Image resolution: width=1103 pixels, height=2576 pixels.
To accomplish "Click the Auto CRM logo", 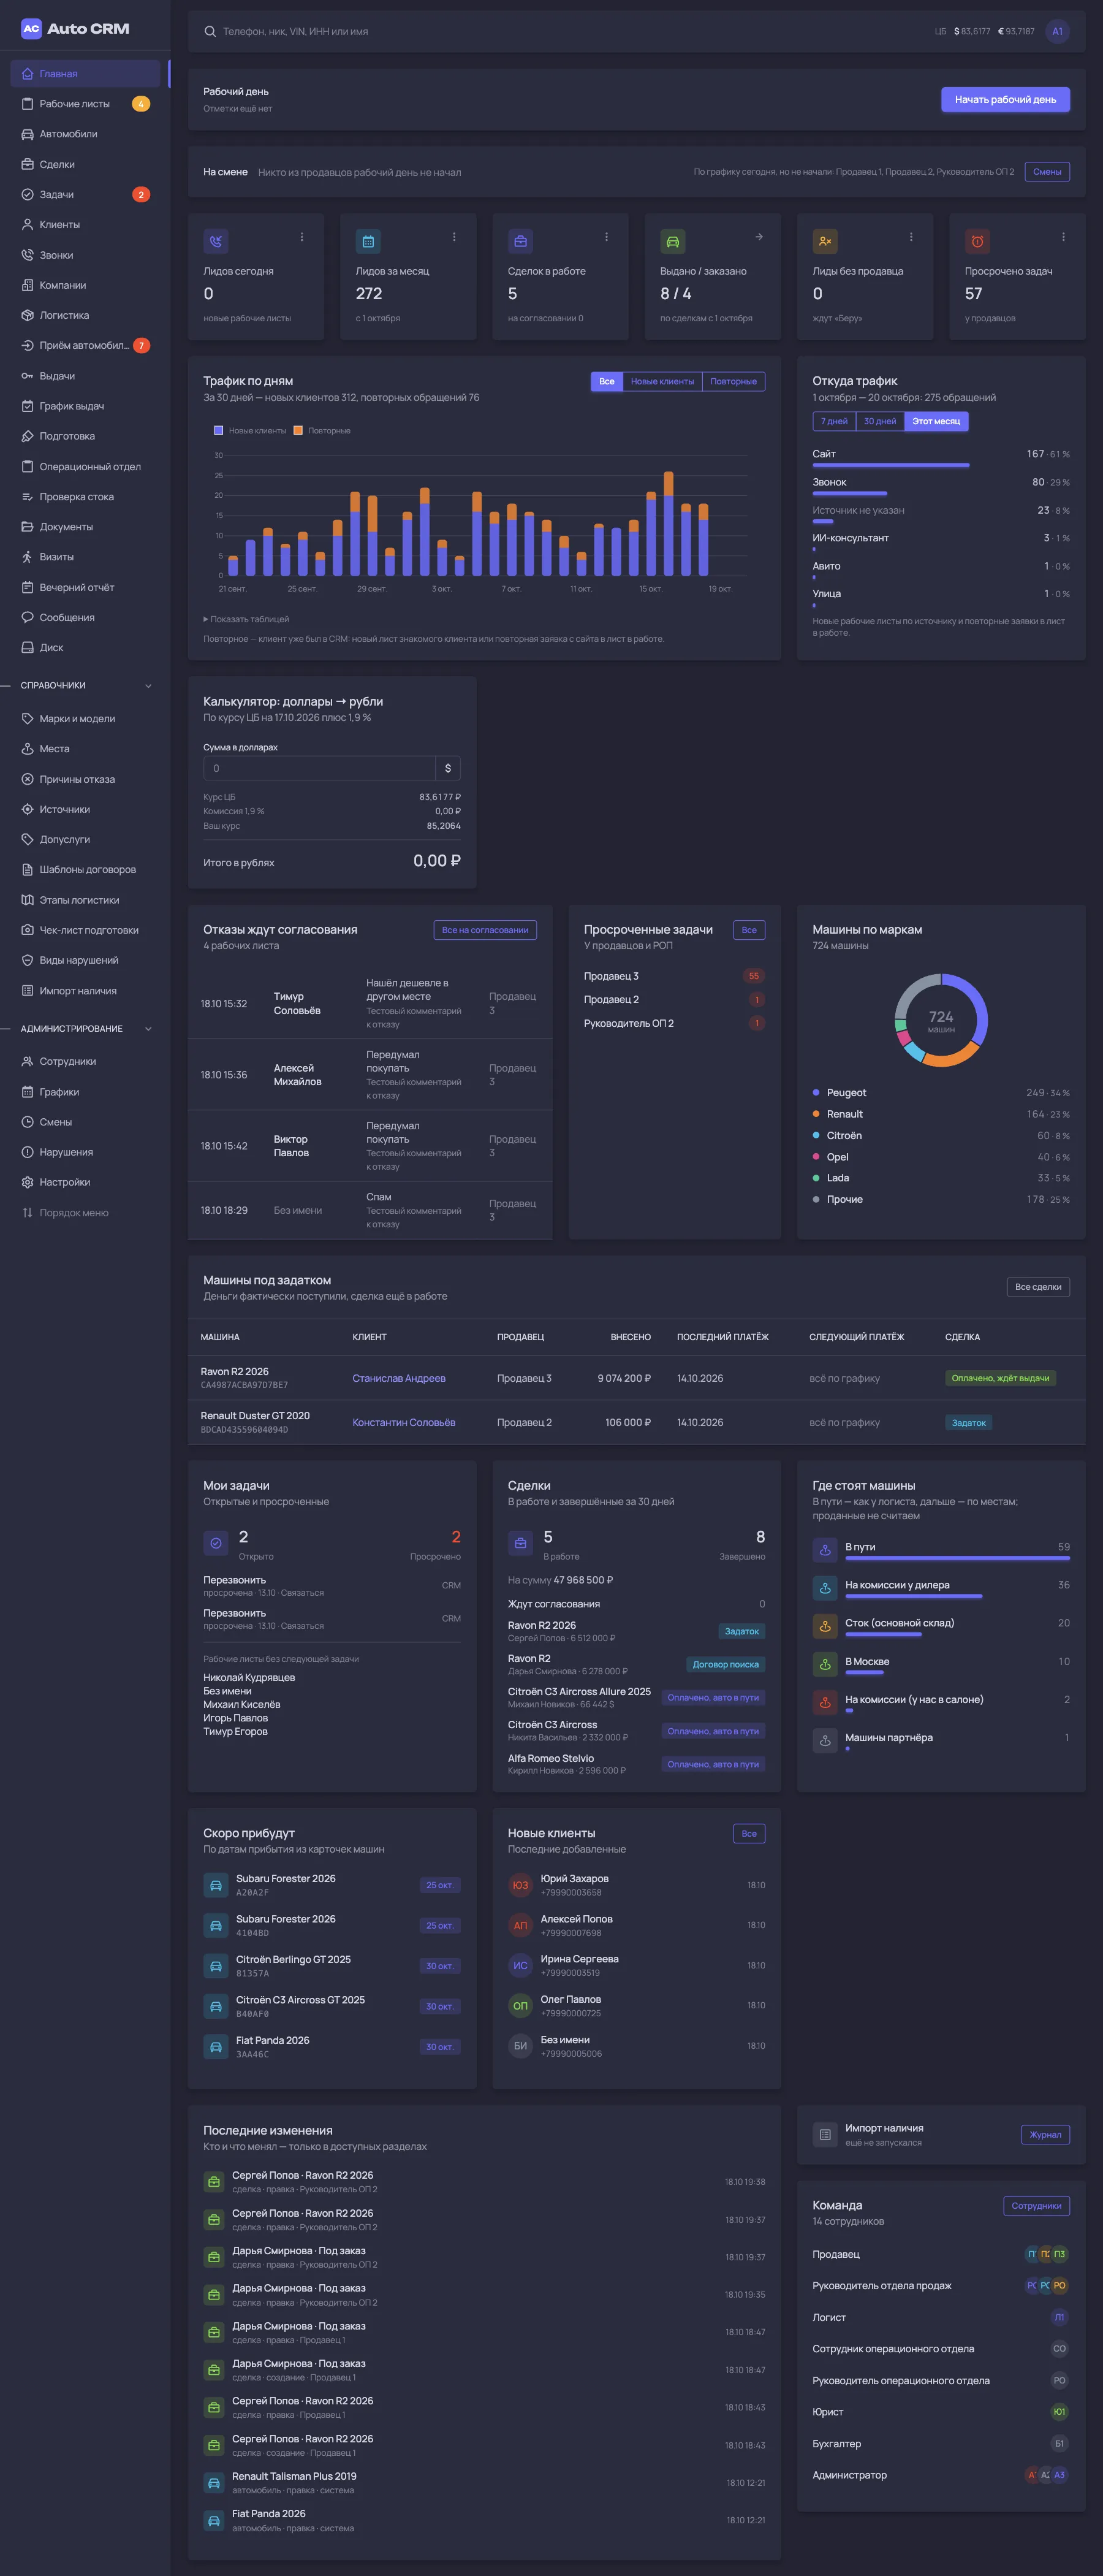I will (x=75, y=29).
